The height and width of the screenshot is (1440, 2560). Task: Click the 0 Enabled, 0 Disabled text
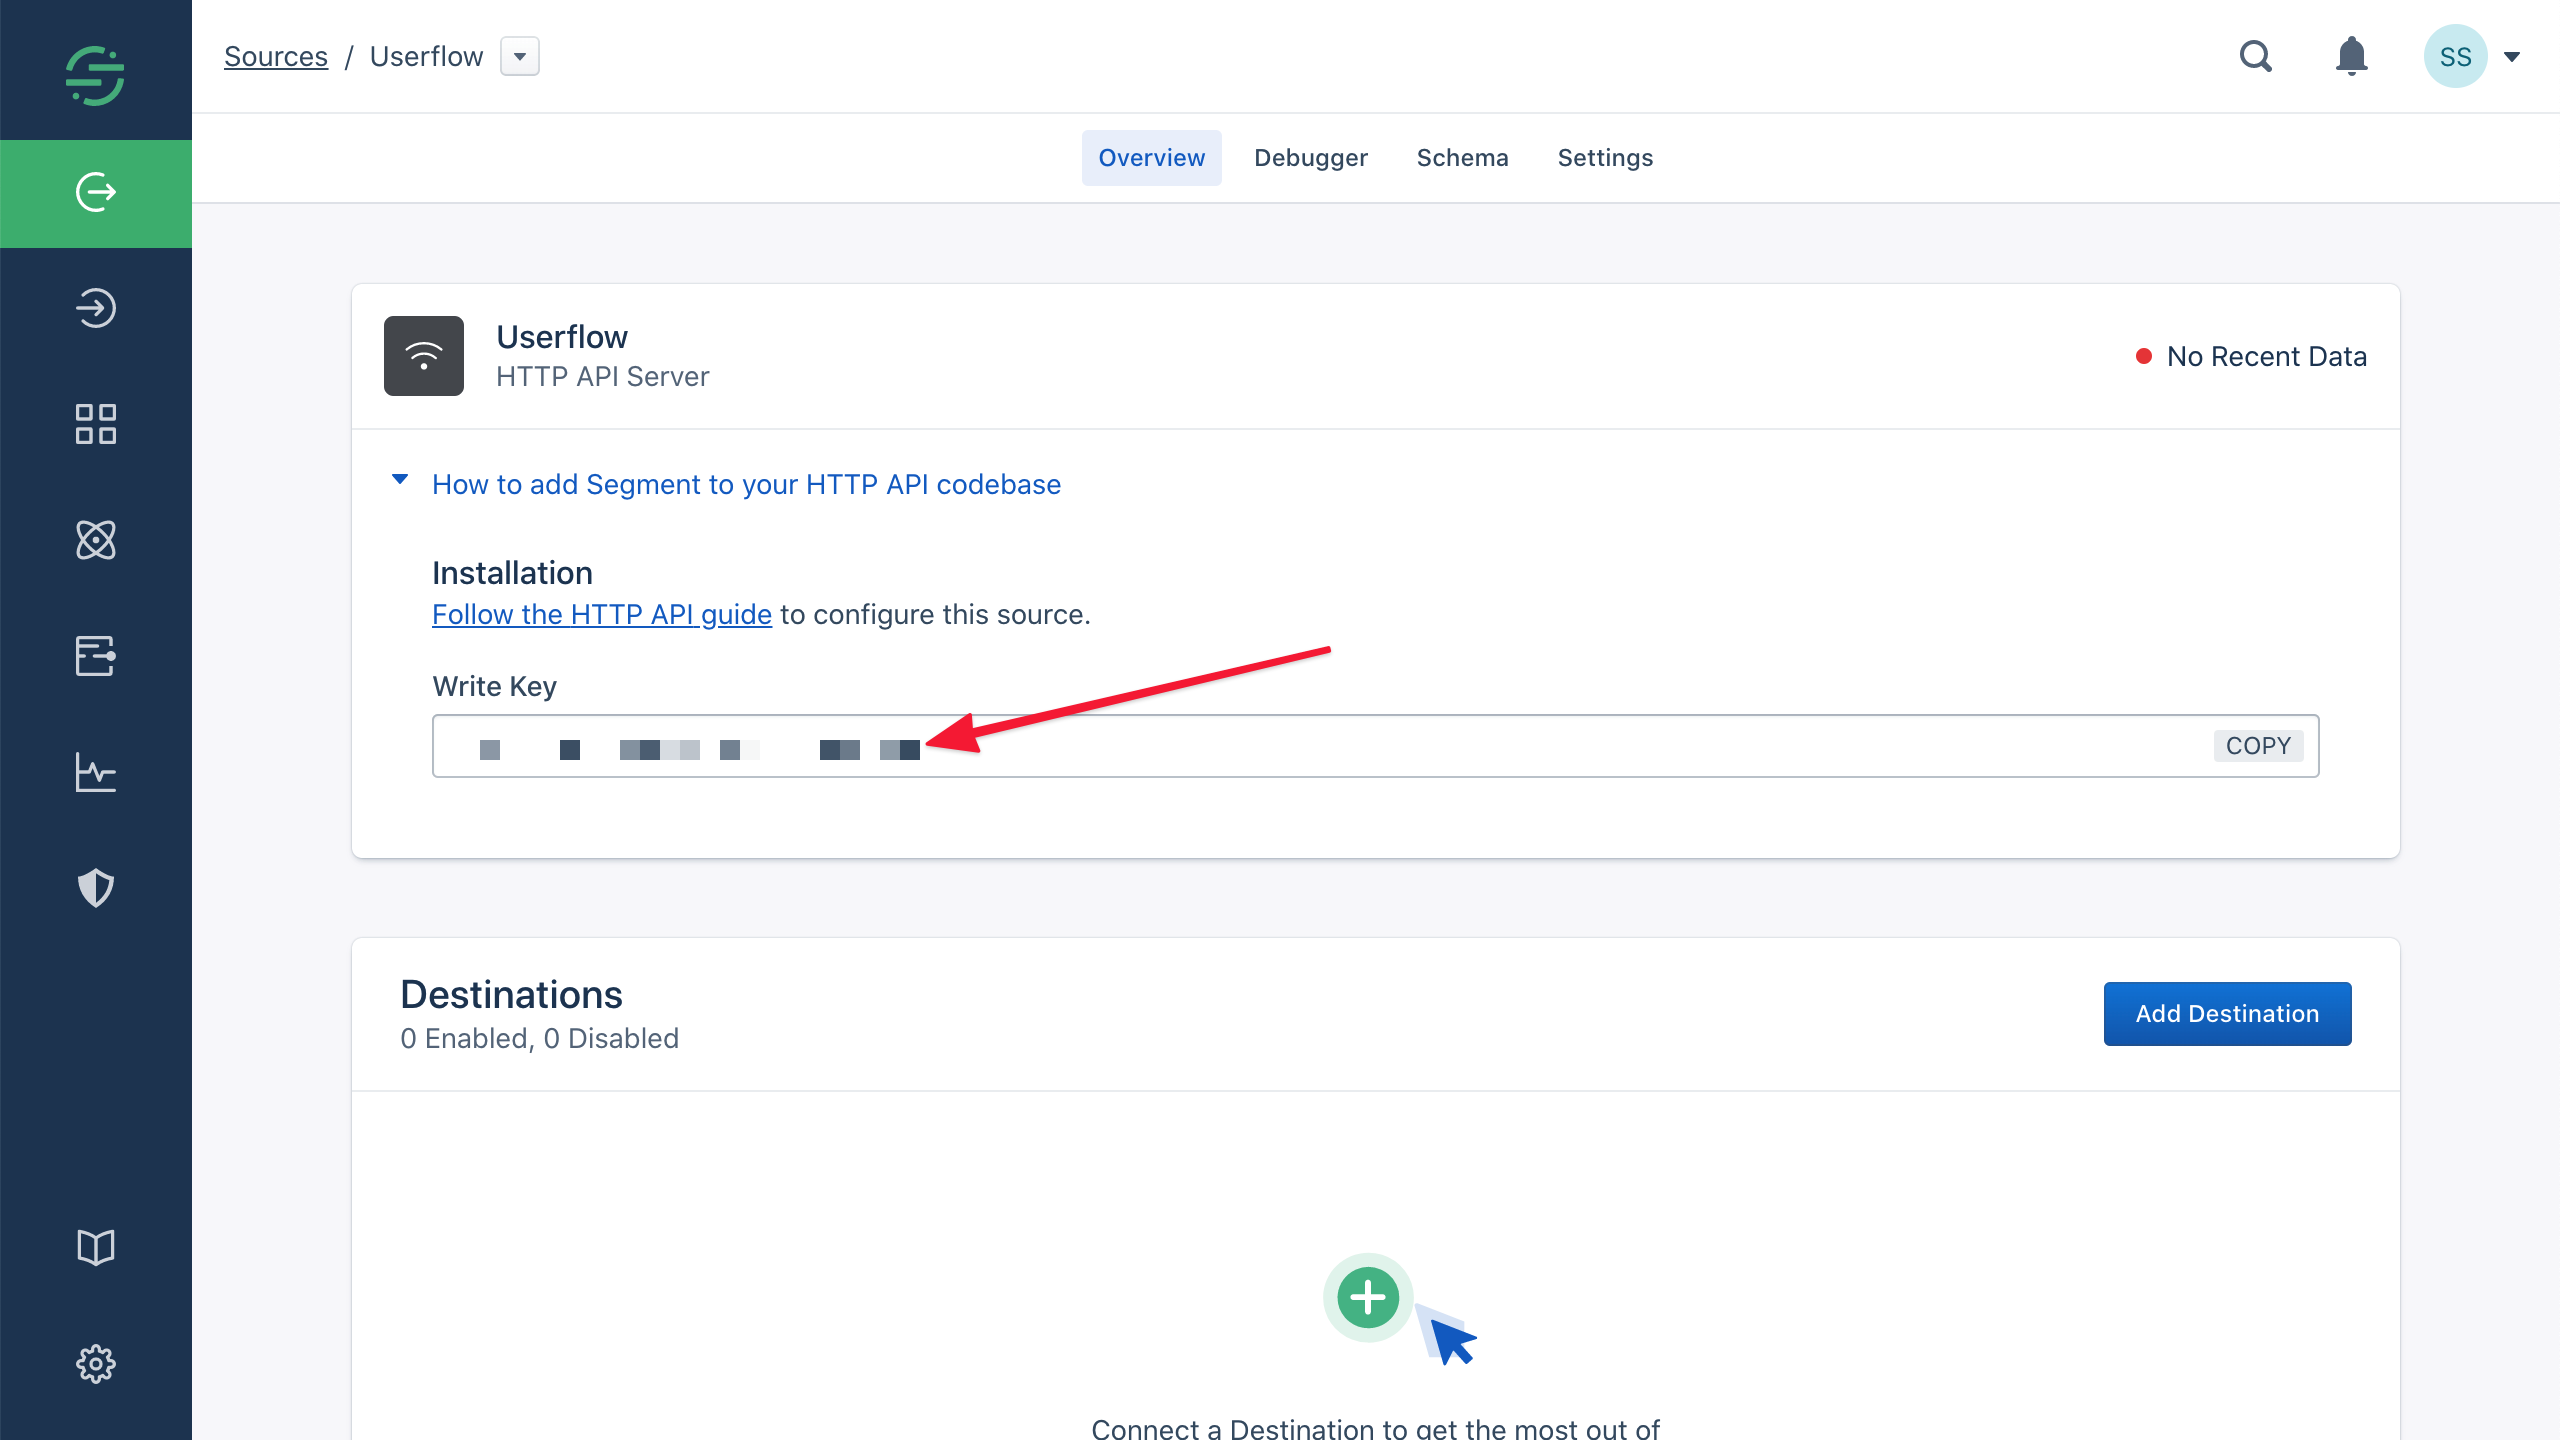point(540,1038)
